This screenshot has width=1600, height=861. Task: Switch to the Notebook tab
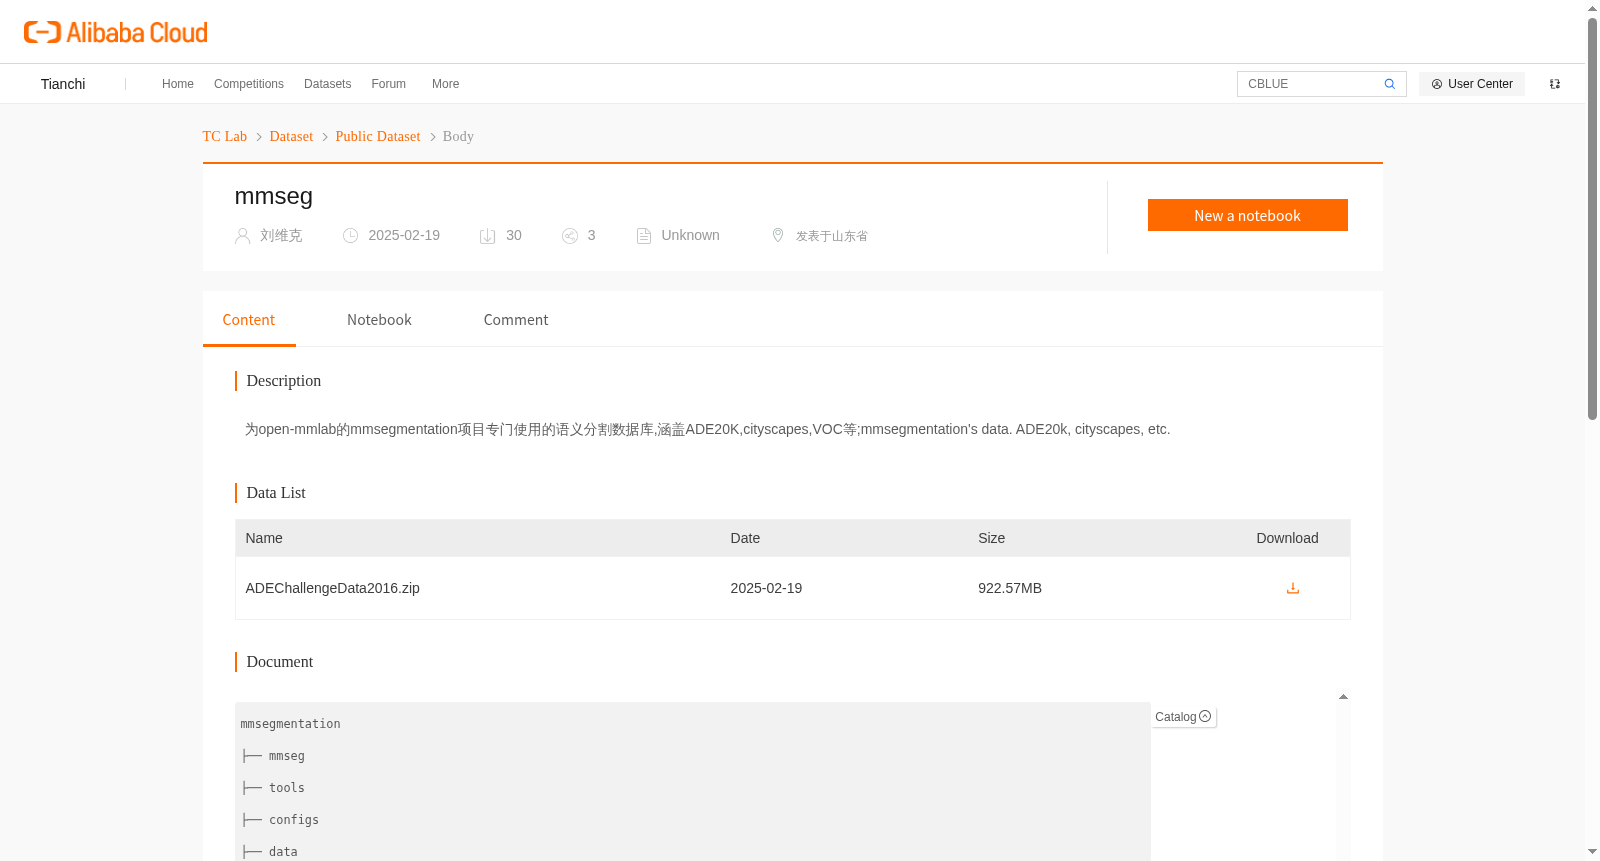379,320
